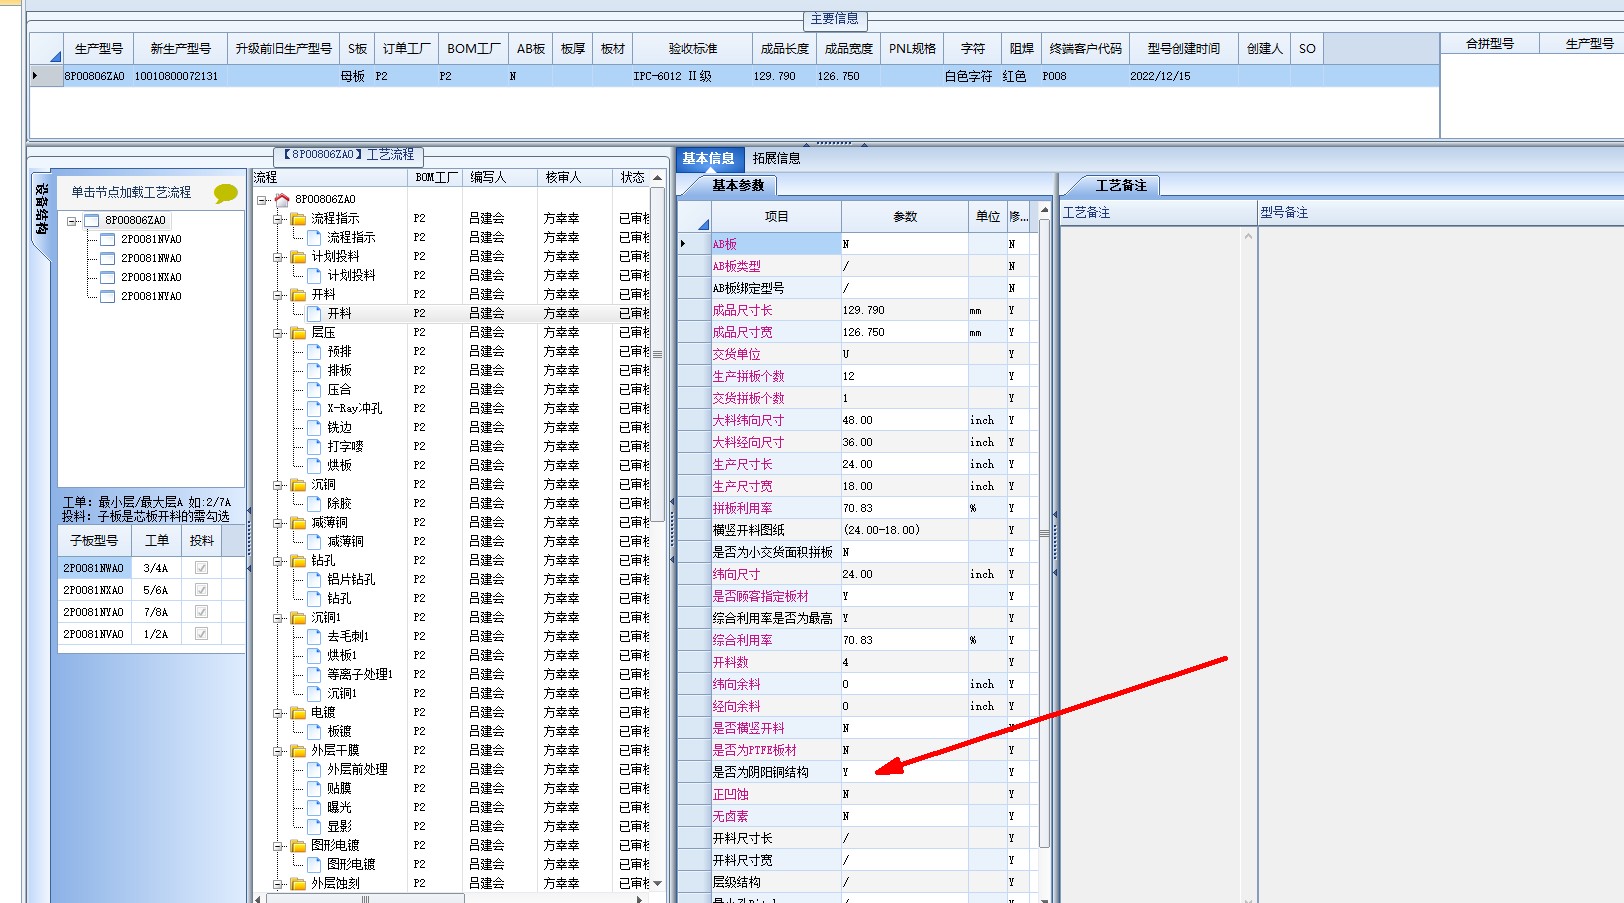
Task: Collapse the 外层干膜 group in process tree
Action: click(278, 751)
